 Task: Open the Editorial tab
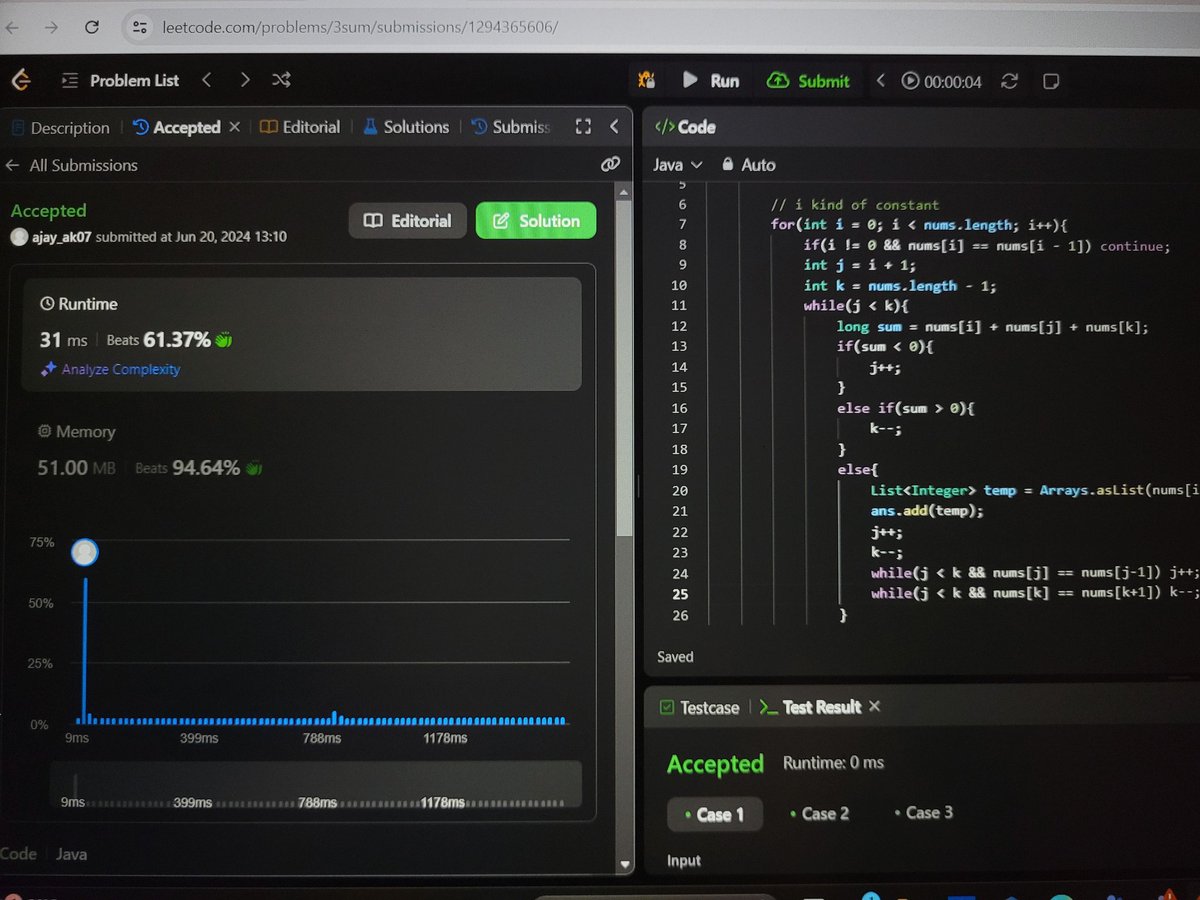coord(300,127)
